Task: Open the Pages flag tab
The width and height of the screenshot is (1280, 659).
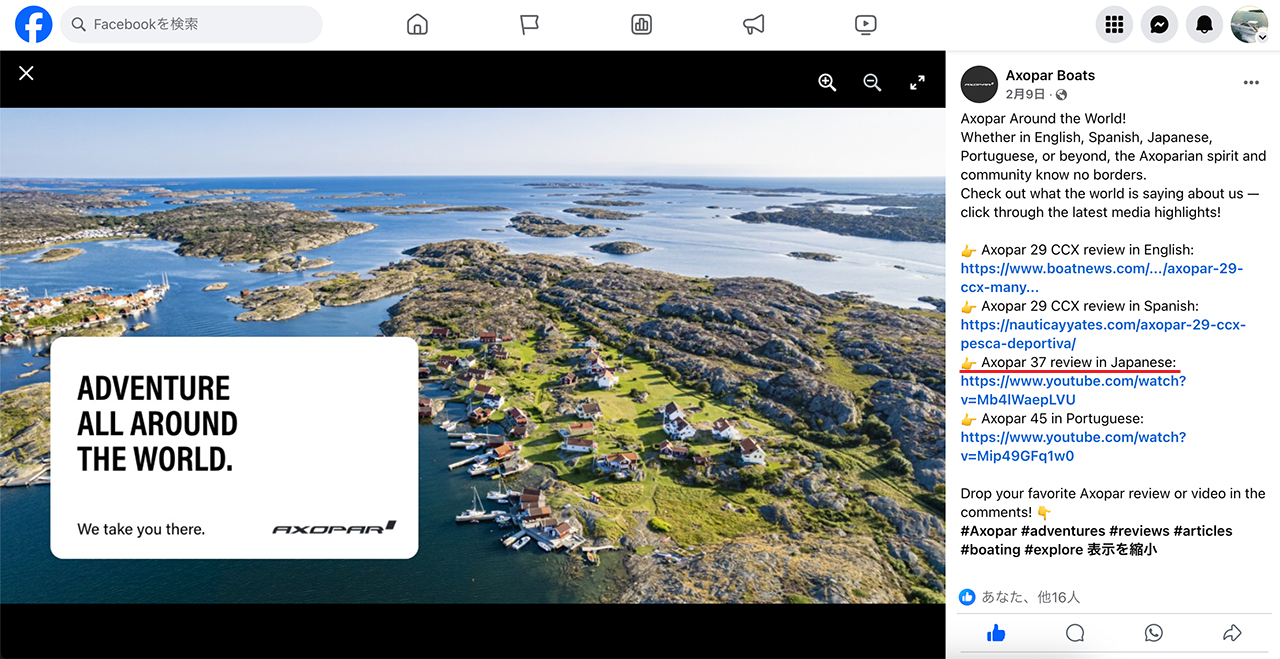Action: tap(530, 25)
